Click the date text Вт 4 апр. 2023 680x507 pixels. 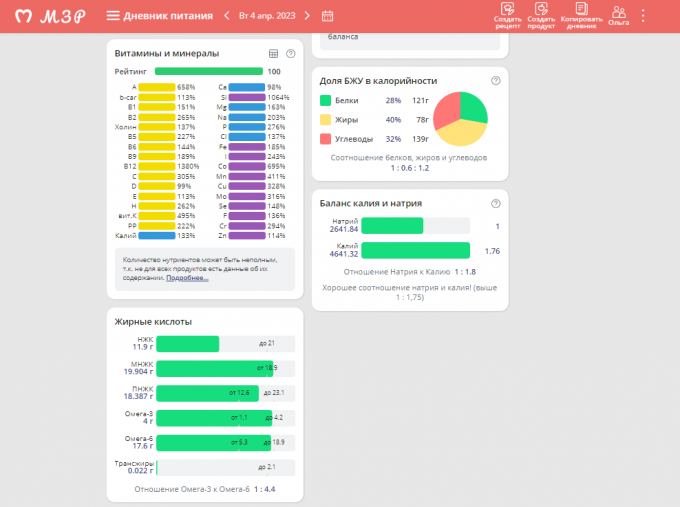pos(269,16)
